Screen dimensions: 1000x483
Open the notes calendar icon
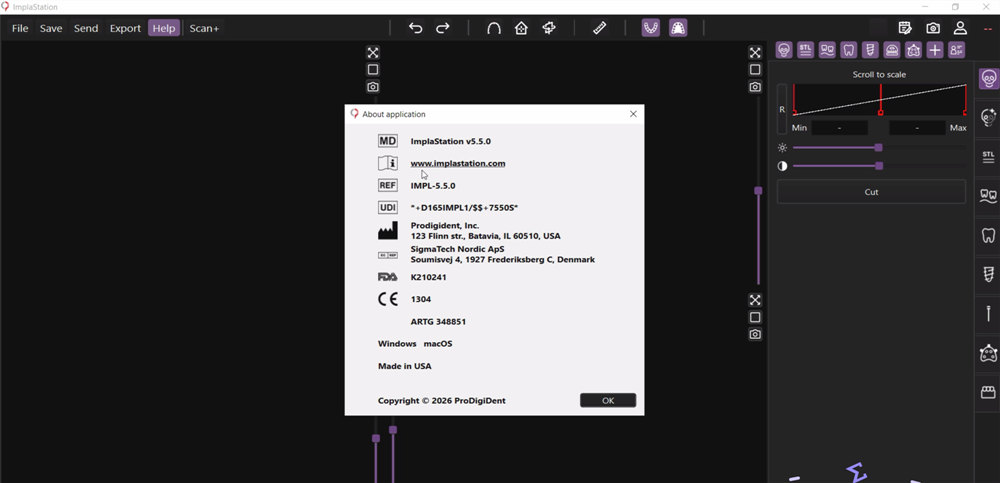tap(904, 28)
